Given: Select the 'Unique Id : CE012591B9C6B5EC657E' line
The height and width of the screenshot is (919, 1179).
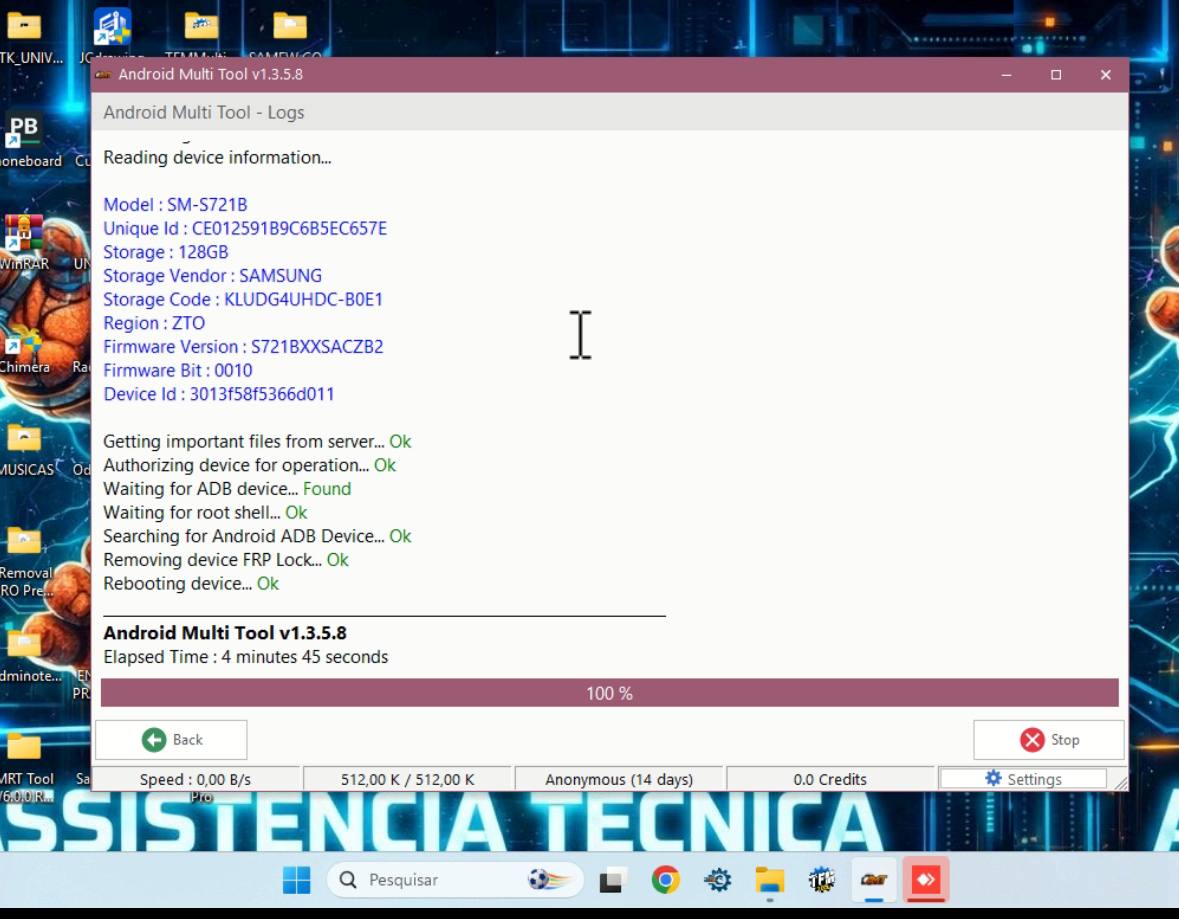Looking at the screenshot, I should tap(245, 229).
